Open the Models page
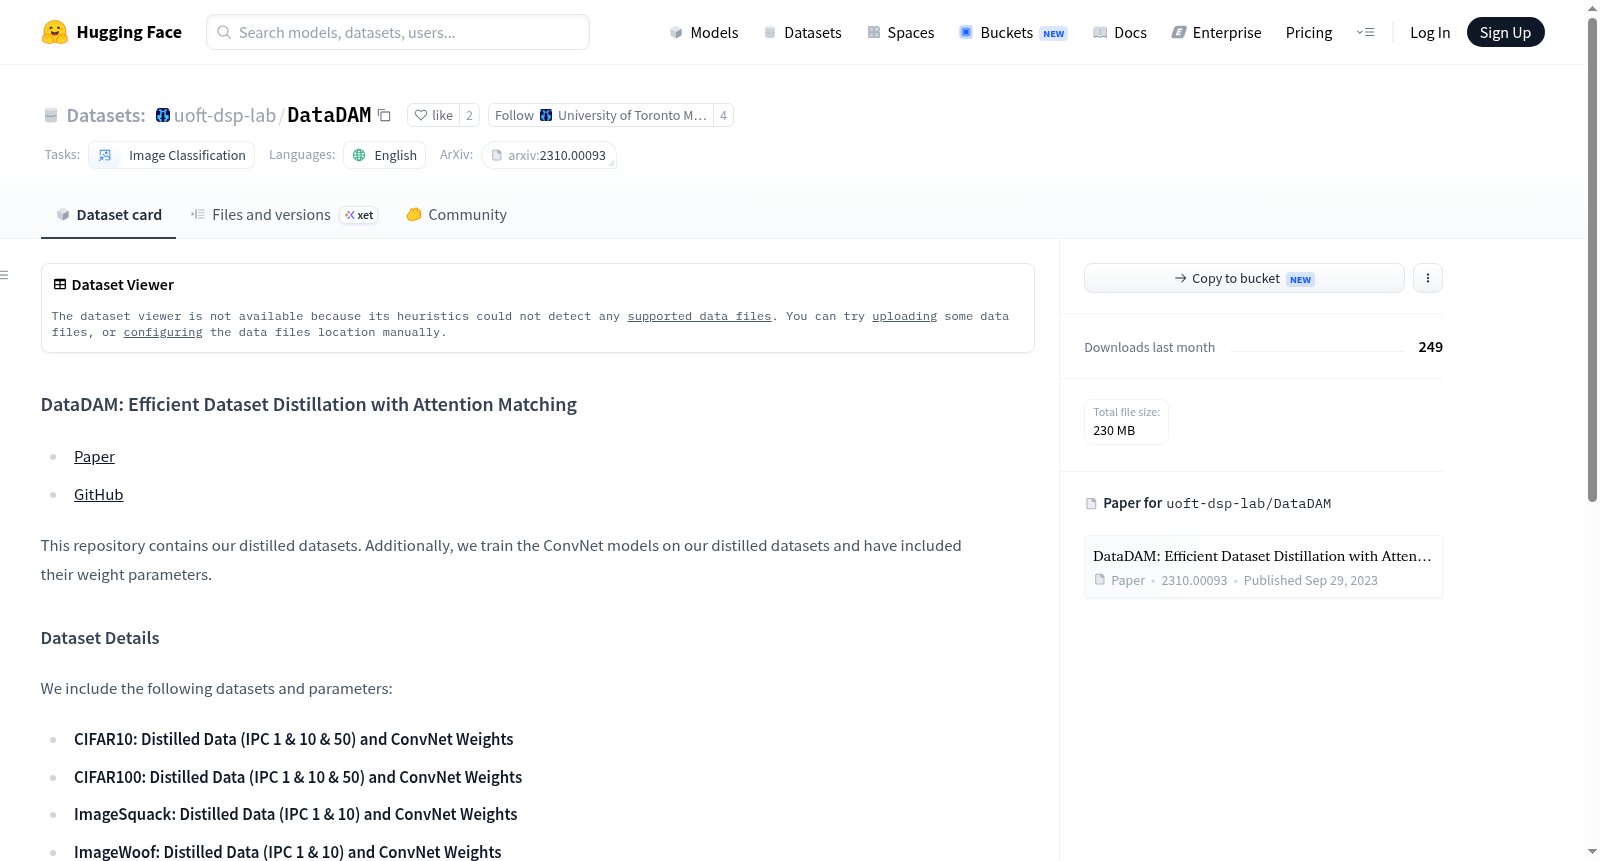The width and height of the screenshot is (1600, 861). pyautogui.click(x=704, y=32)
